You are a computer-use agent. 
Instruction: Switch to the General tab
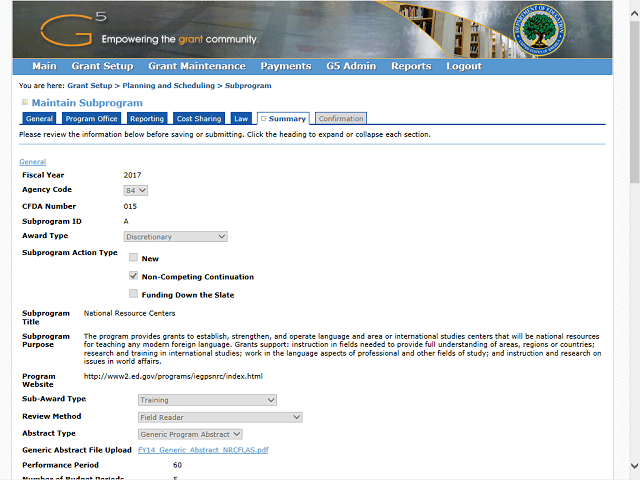click(x=39, y=118)
